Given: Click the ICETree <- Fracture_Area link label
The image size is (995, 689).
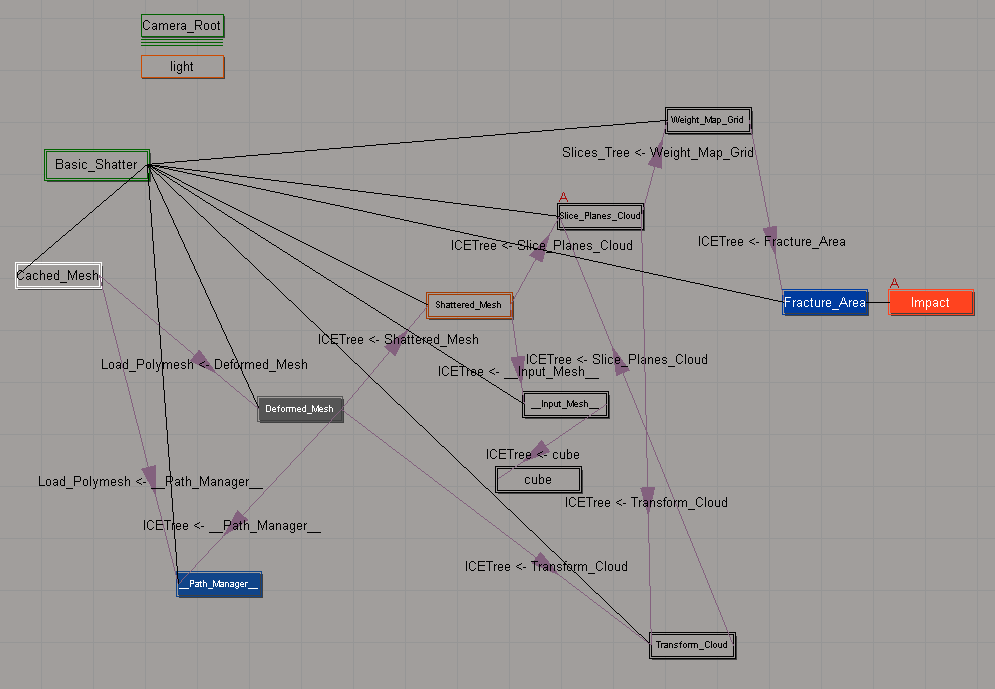Looking at the screenshot, I should coord(771,242).
